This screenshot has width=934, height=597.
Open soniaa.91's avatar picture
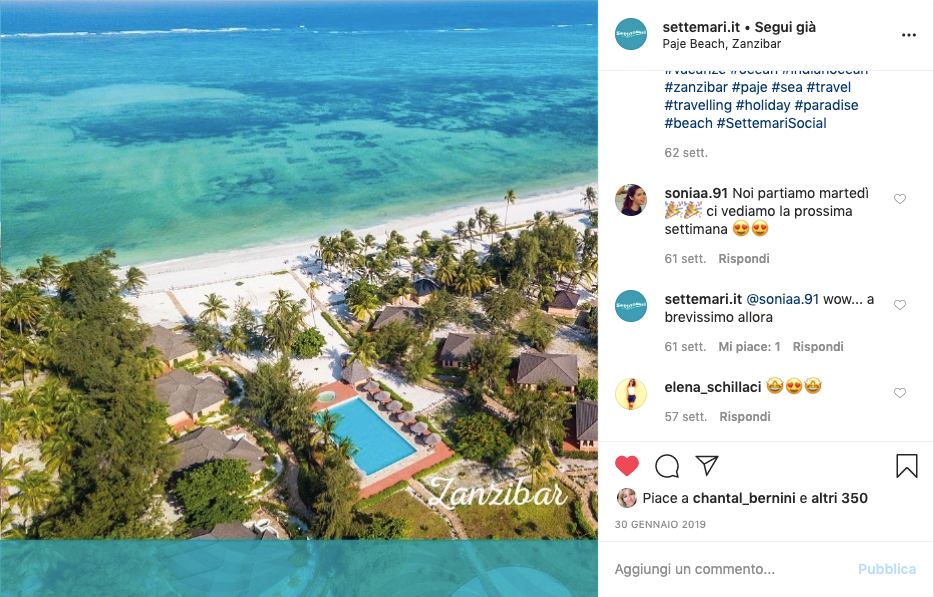[631, 200]
